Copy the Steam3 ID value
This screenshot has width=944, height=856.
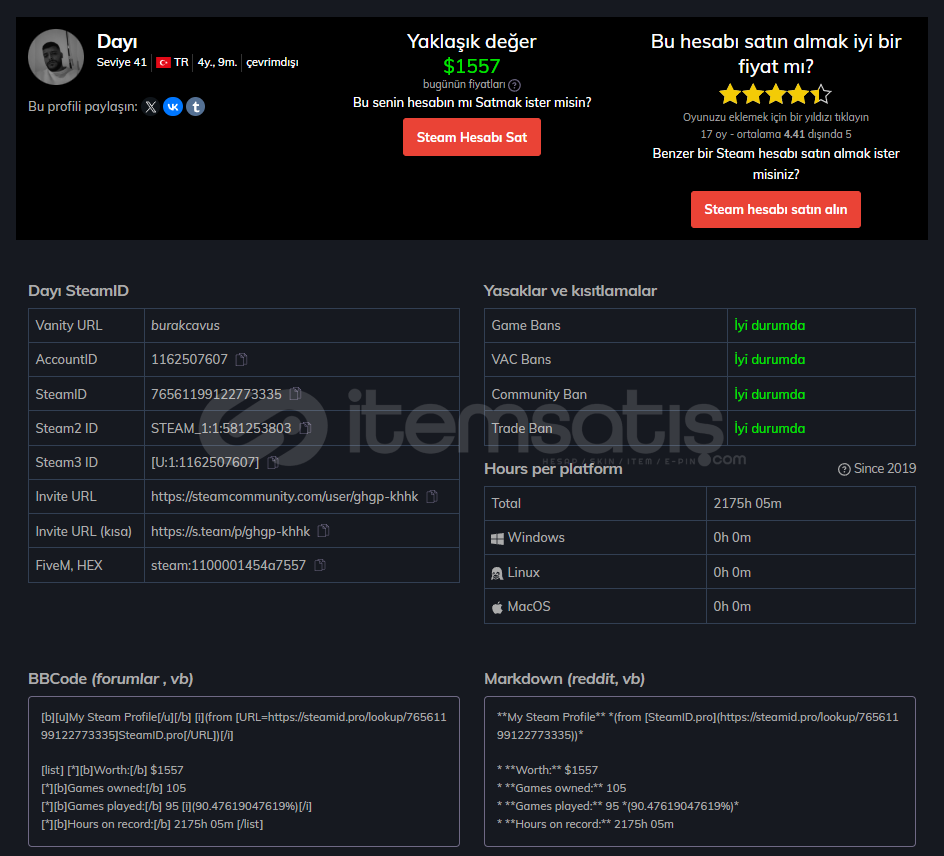coord(273,462)
